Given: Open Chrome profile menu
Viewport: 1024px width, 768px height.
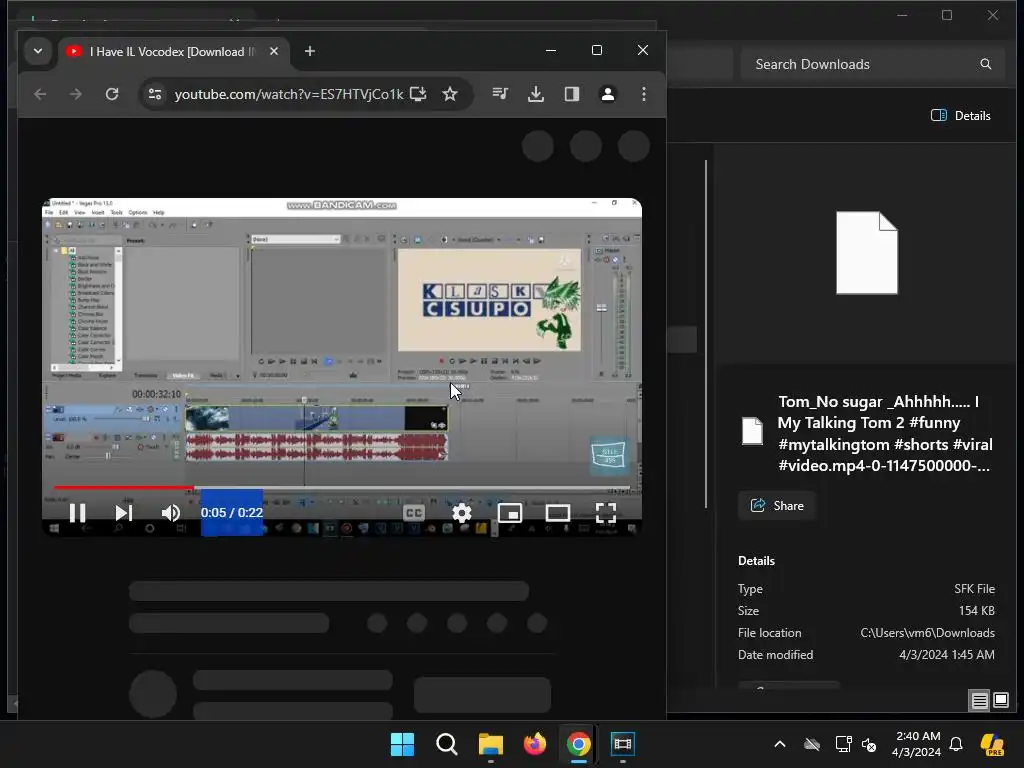Looking at the screenshot, I should point(608,94).
